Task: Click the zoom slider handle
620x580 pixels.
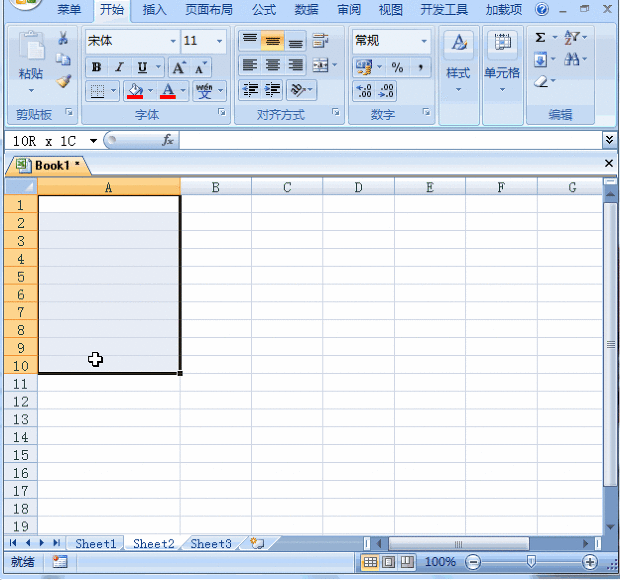Action: [531, 562]
